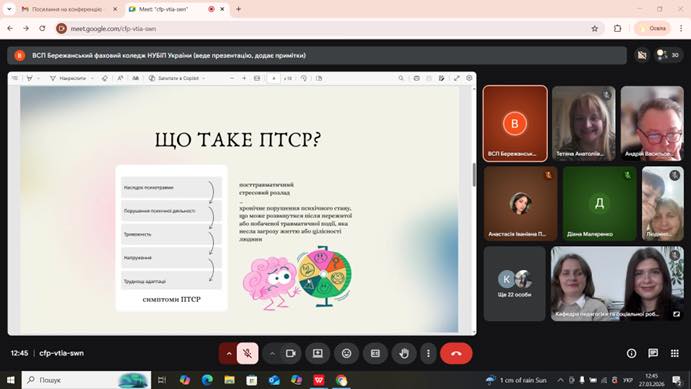This screenshot has height=389, width=691.
Task: Select the Діана Маляренко participant tile
Action: coord(600,203)
